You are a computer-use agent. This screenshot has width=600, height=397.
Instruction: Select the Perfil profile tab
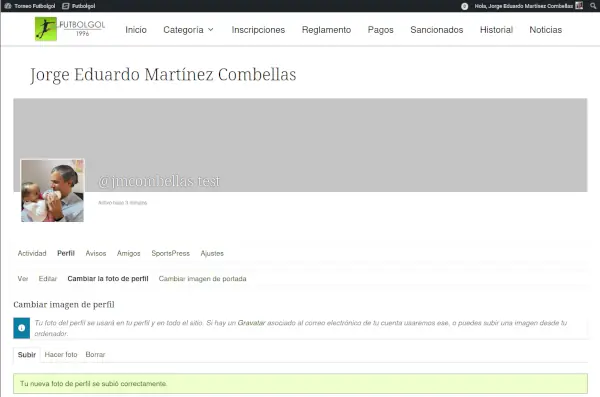pyautogui.click(x=66, y=253)
